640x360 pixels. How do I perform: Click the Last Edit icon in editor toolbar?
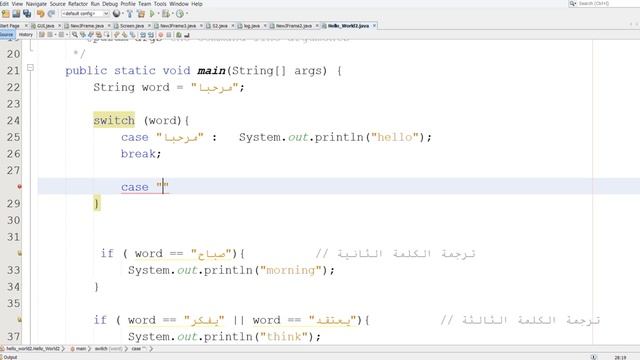pos(42,35)
